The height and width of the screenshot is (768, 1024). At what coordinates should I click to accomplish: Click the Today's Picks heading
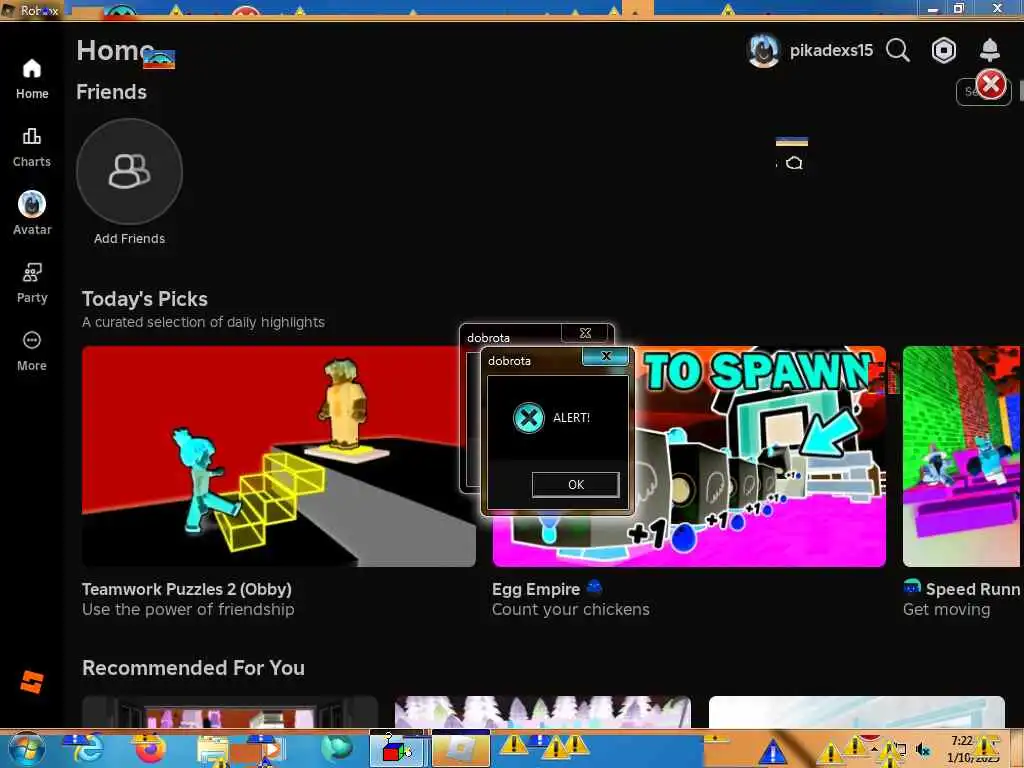[x=145, y=299]
